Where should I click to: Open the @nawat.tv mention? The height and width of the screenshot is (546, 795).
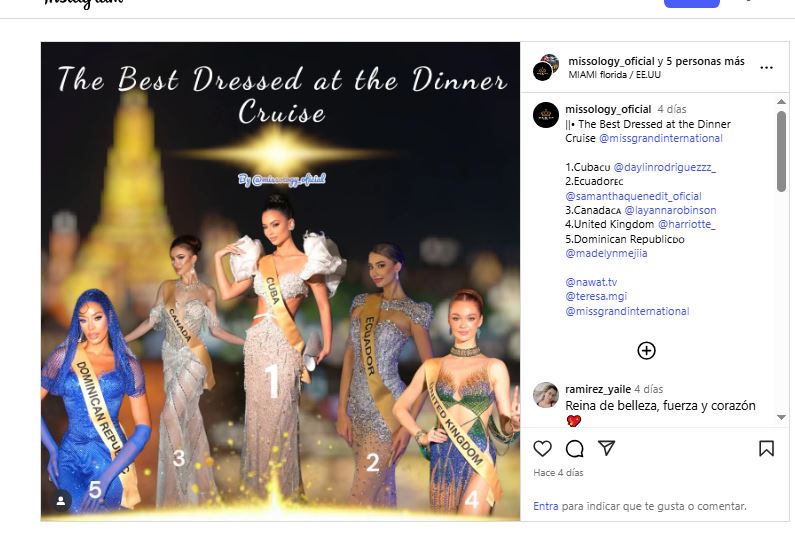click(x=591, y=282)
